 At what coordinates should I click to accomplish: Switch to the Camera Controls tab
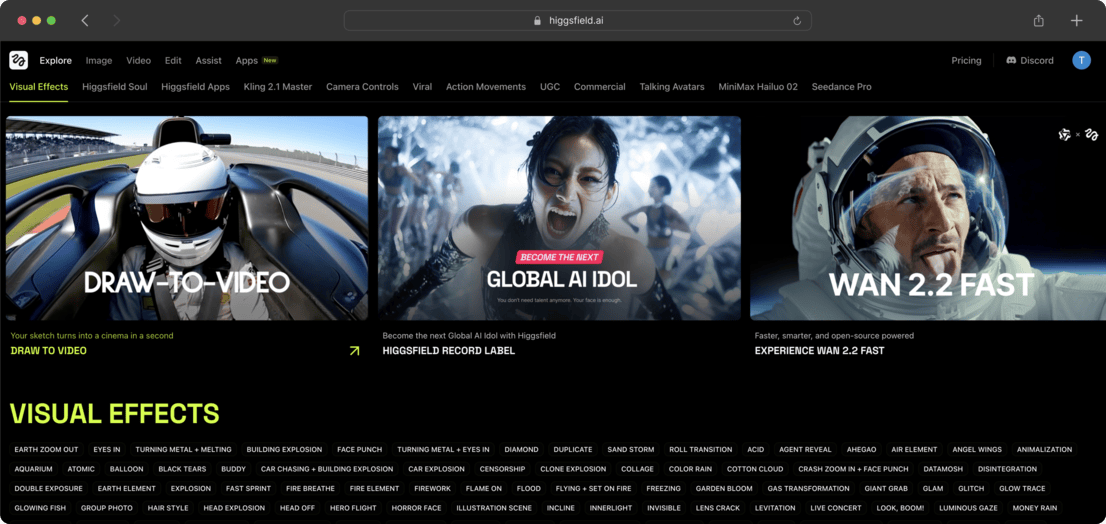tap(362, 87)
